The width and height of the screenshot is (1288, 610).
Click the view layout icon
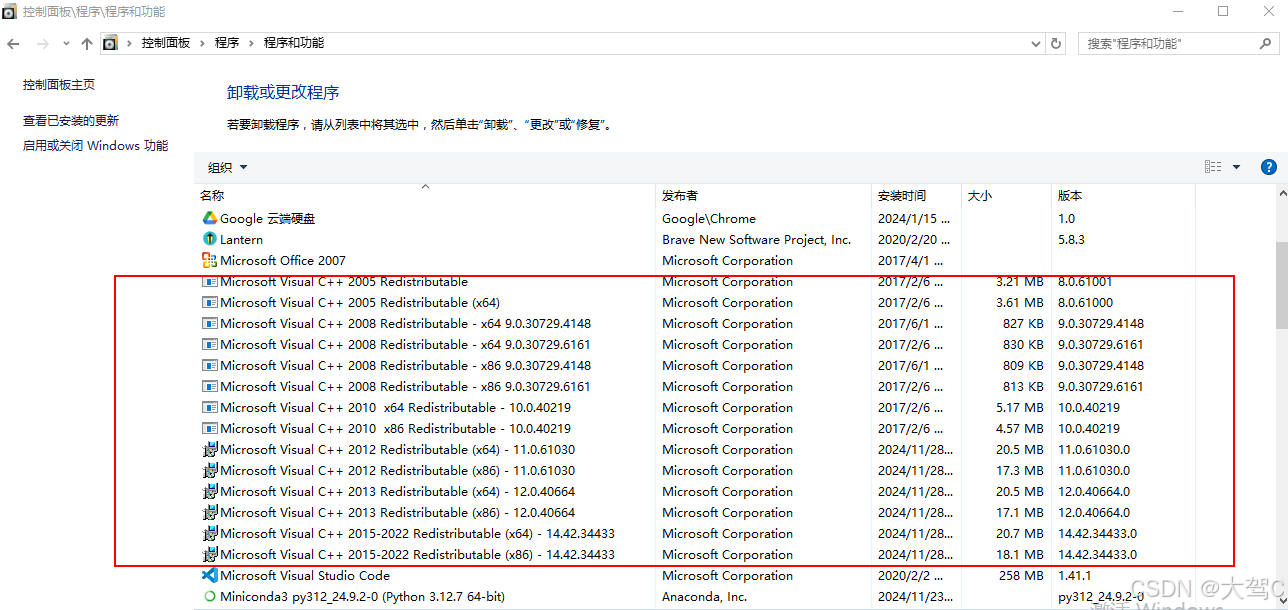1213,167
